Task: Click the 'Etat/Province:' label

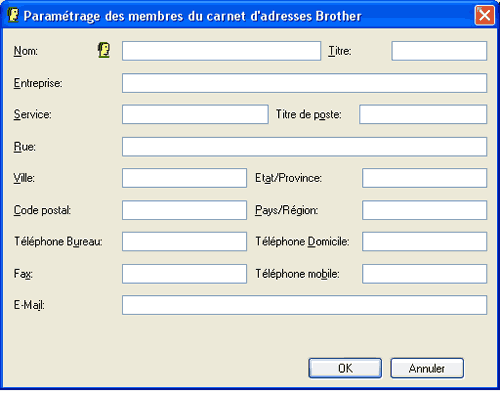Action: point(289,178)
